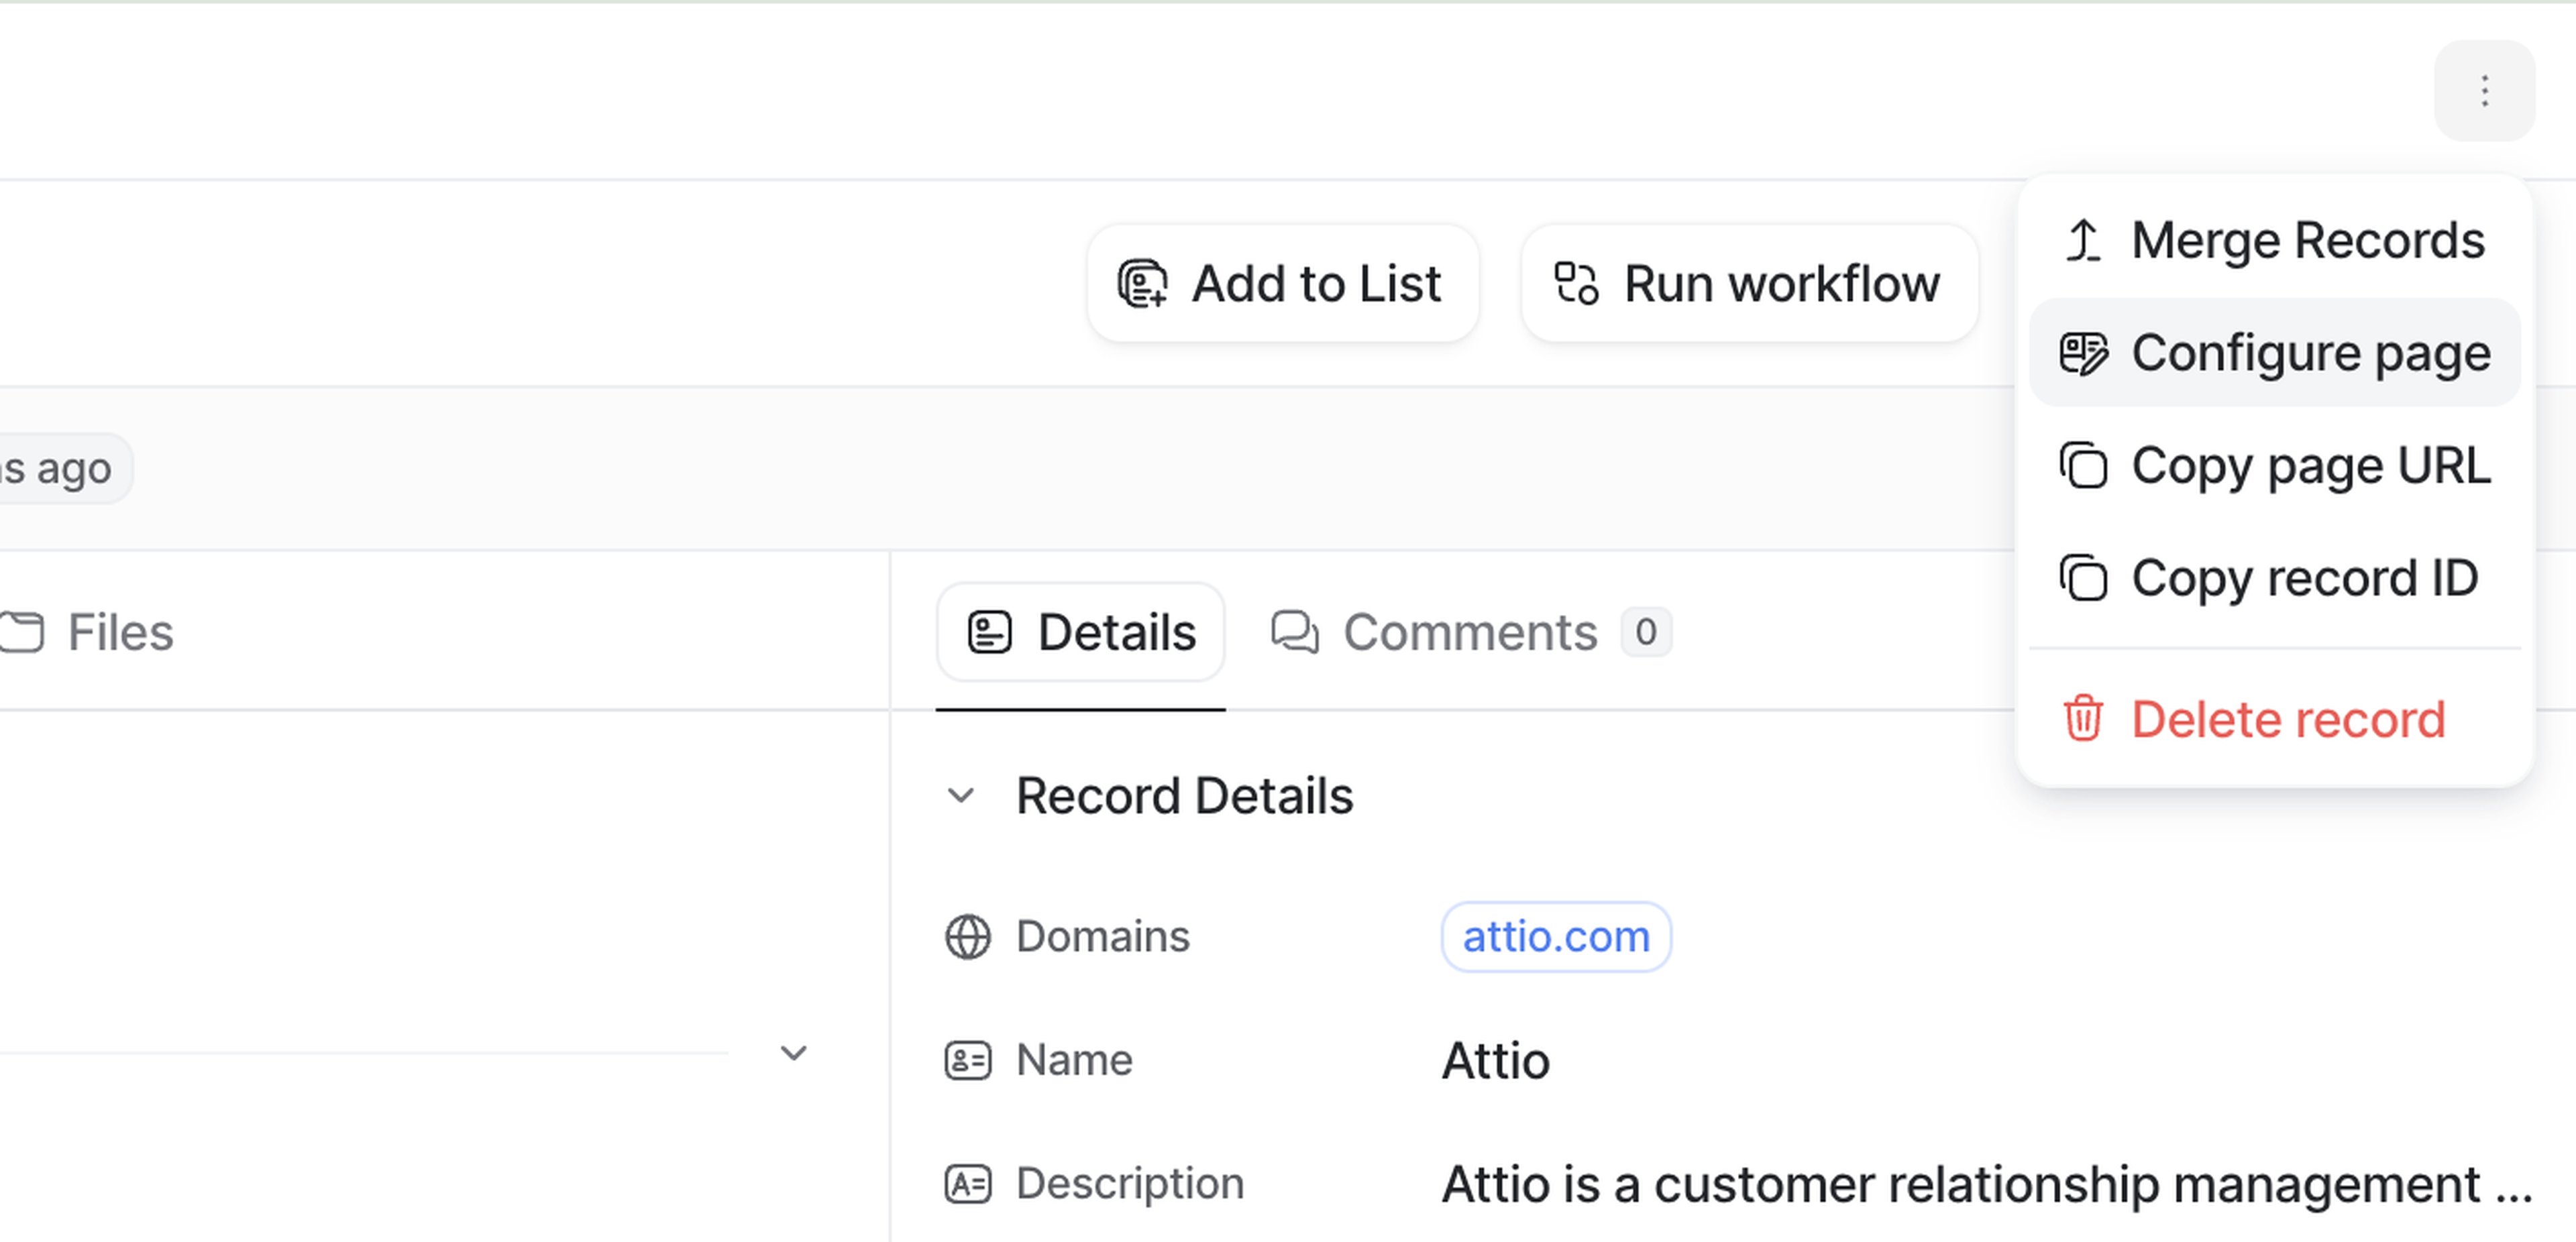2576x1242 pixels.
Task: Click the Run workflow icon
Action: (1576, 284)
